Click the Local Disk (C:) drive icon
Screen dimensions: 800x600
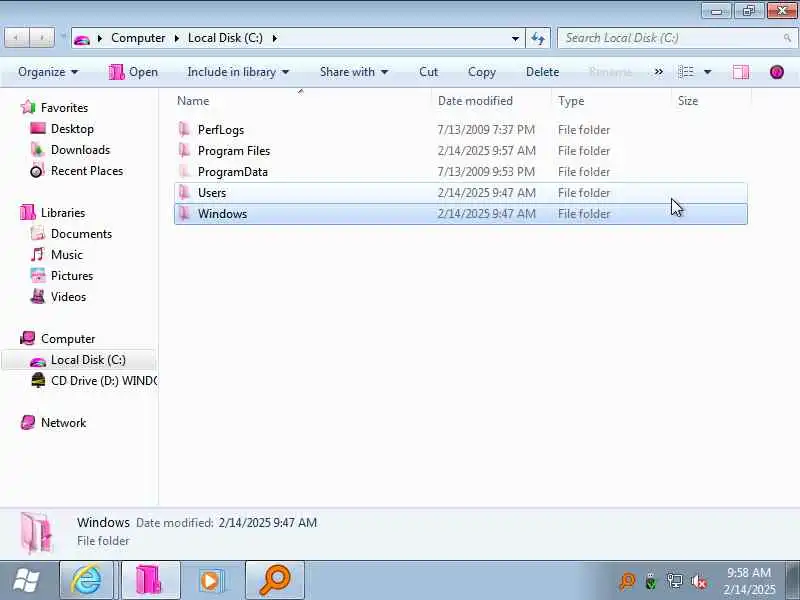38,361
